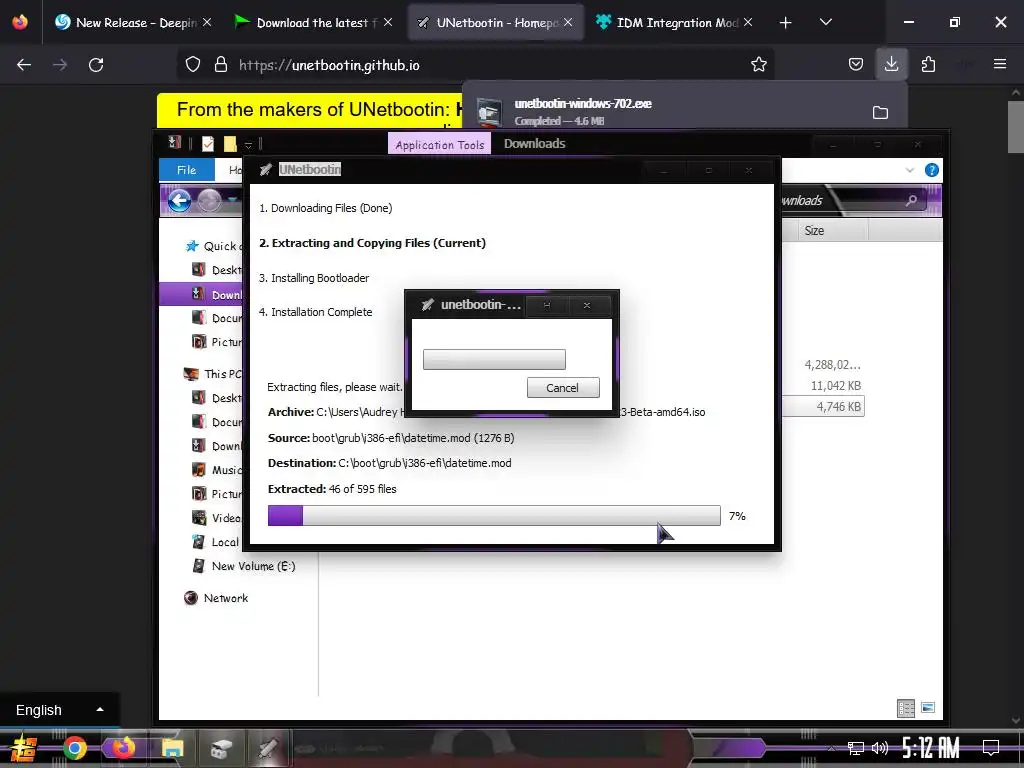Open a new Firefox tab

(785, 23)
